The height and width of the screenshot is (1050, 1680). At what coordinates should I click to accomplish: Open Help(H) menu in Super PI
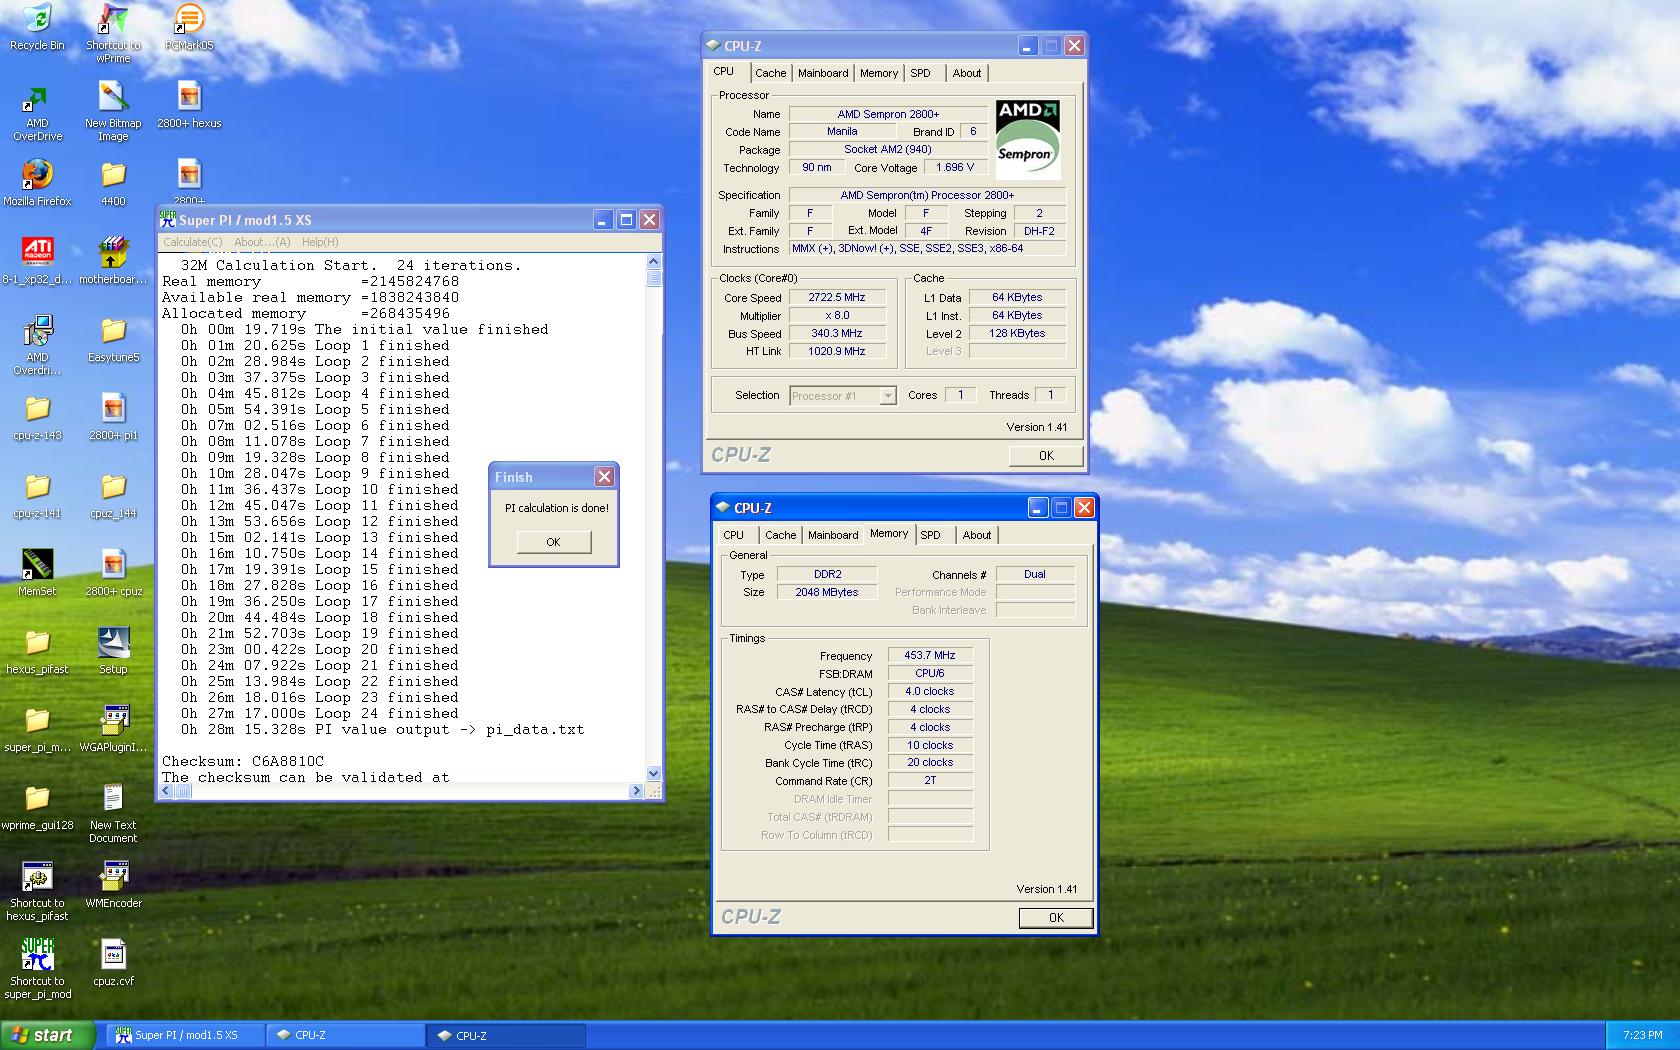pos(320,242)
